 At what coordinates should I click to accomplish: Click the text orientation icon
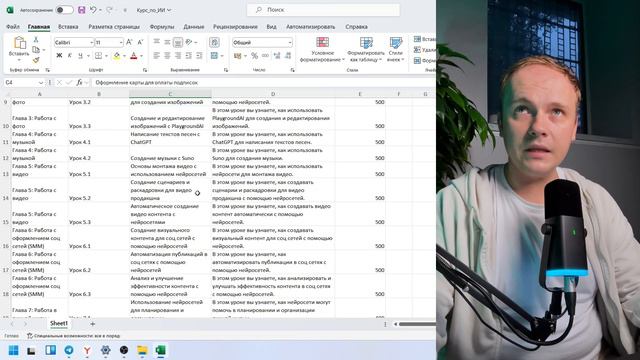(x=189, y=42)
